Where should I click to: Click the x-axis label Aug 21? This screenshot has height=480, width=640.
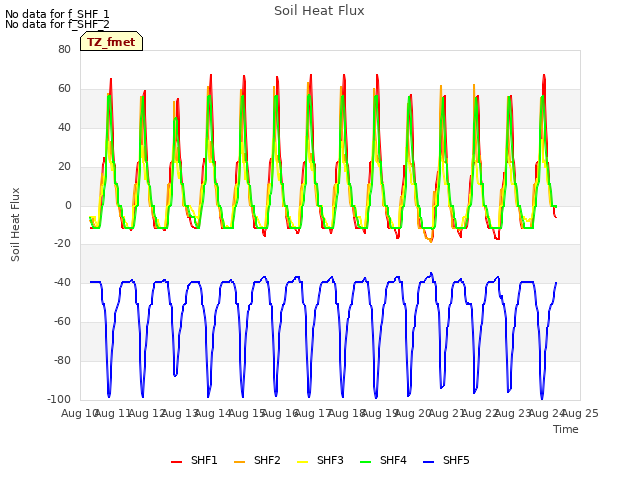click(447, 413)
